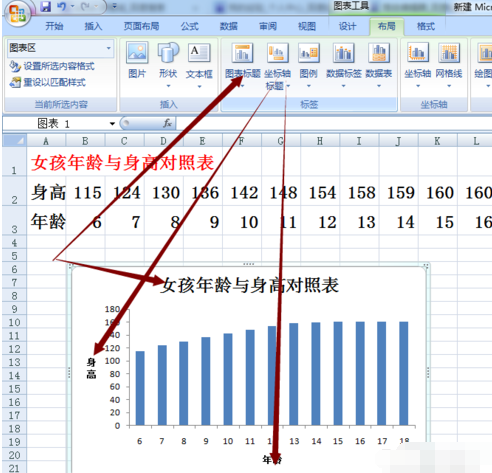Click the fx insert function button
The width and height of the screenshot is (492, 473).
(x=167, y=123)
